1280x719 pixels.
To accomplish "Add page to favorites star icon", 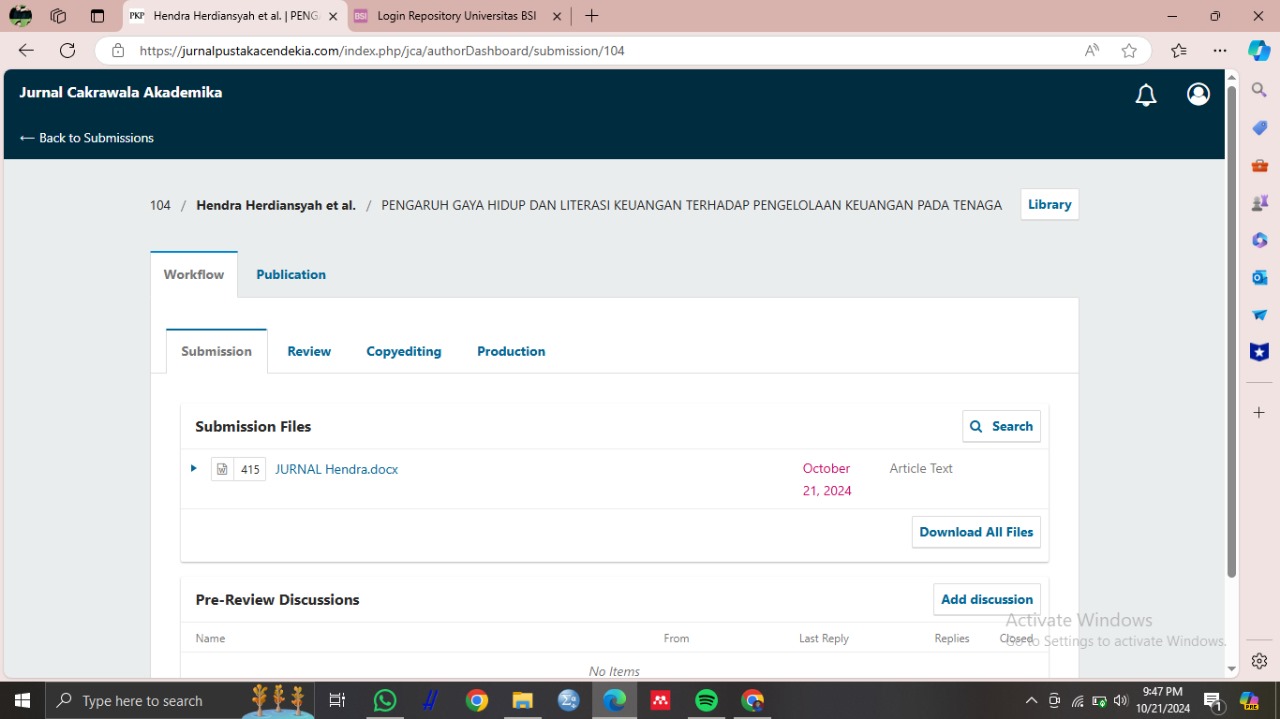I will [1129, 50].
